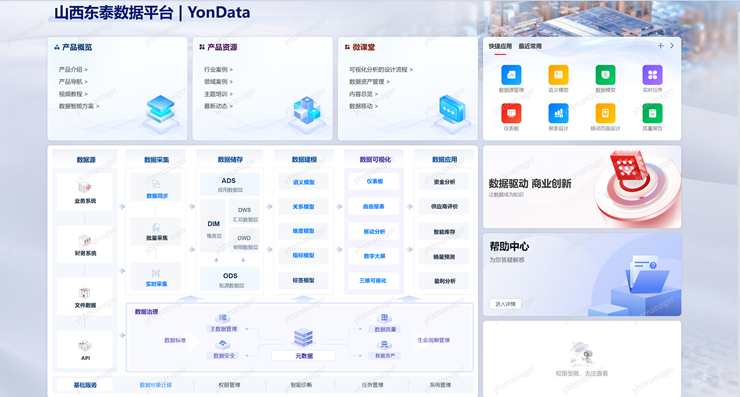Open the 报表设计 quick app icon

point(558,113)
